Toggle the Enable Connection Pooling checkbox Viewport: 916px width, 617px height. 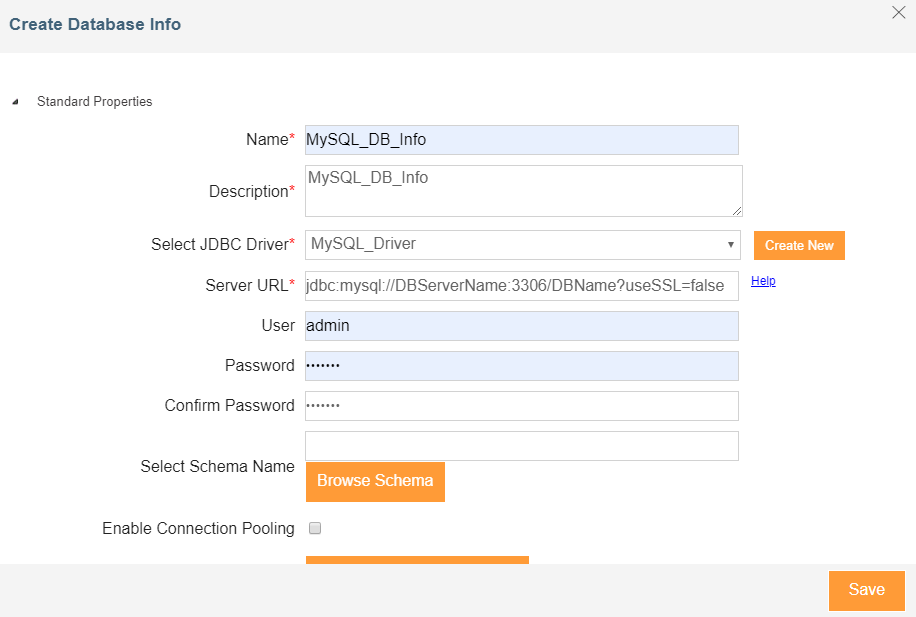[x=315, y=528]
